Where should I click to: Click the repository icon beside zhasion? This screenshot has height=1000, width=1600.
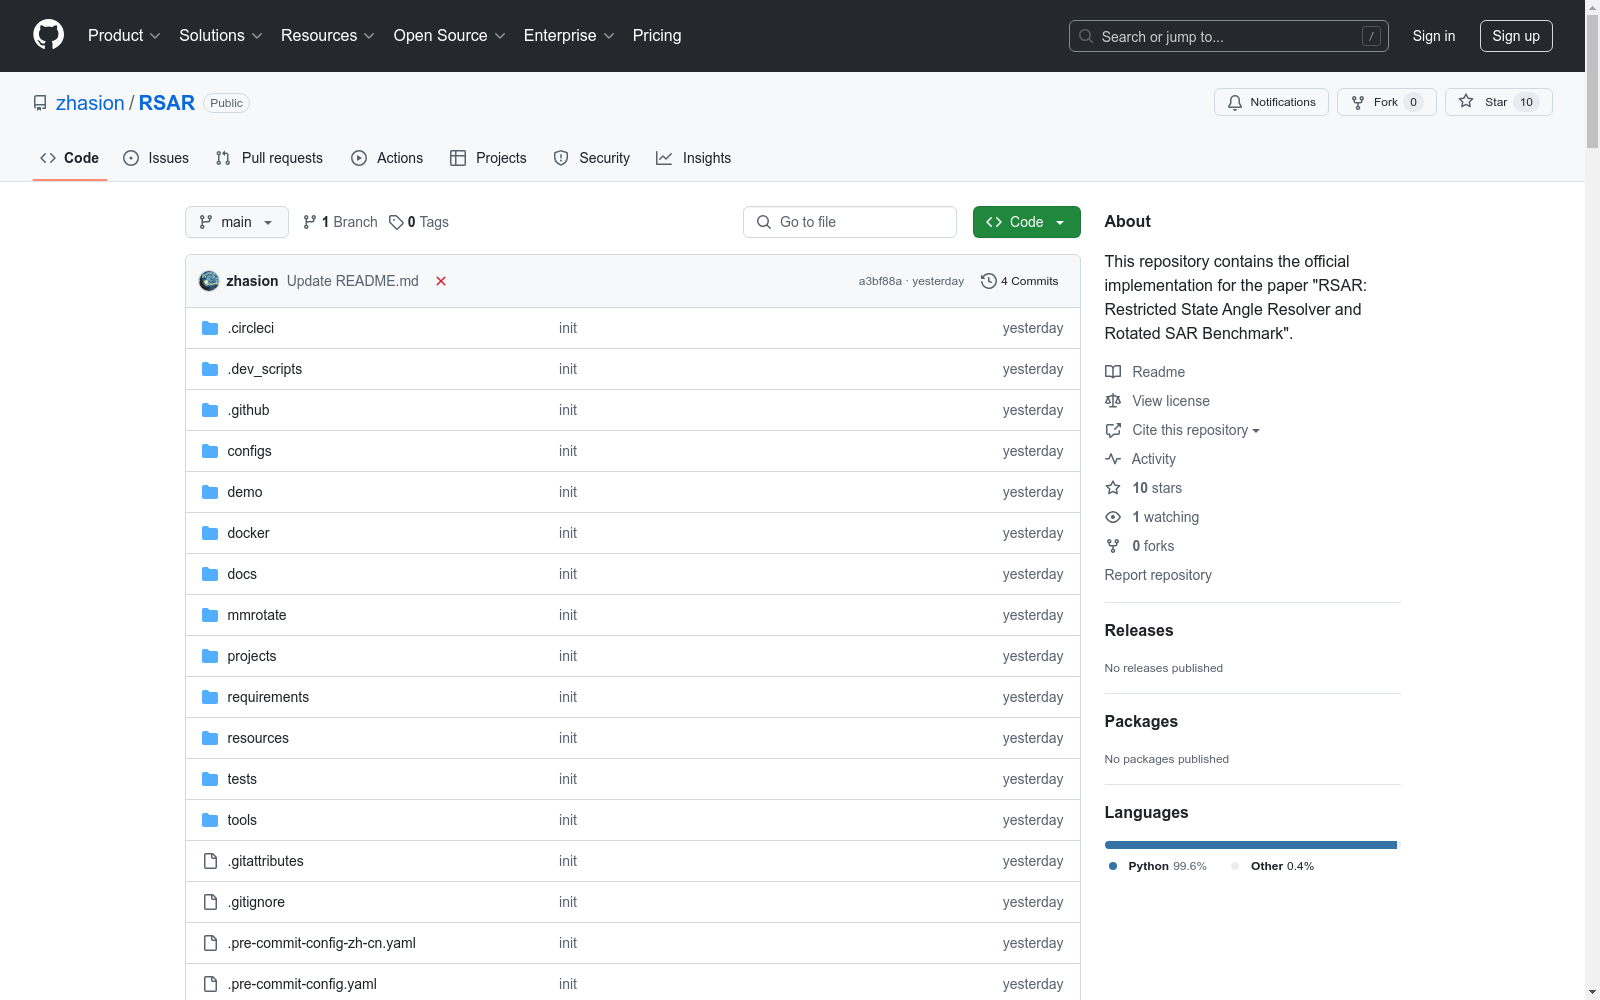click(x=40, y=103)
